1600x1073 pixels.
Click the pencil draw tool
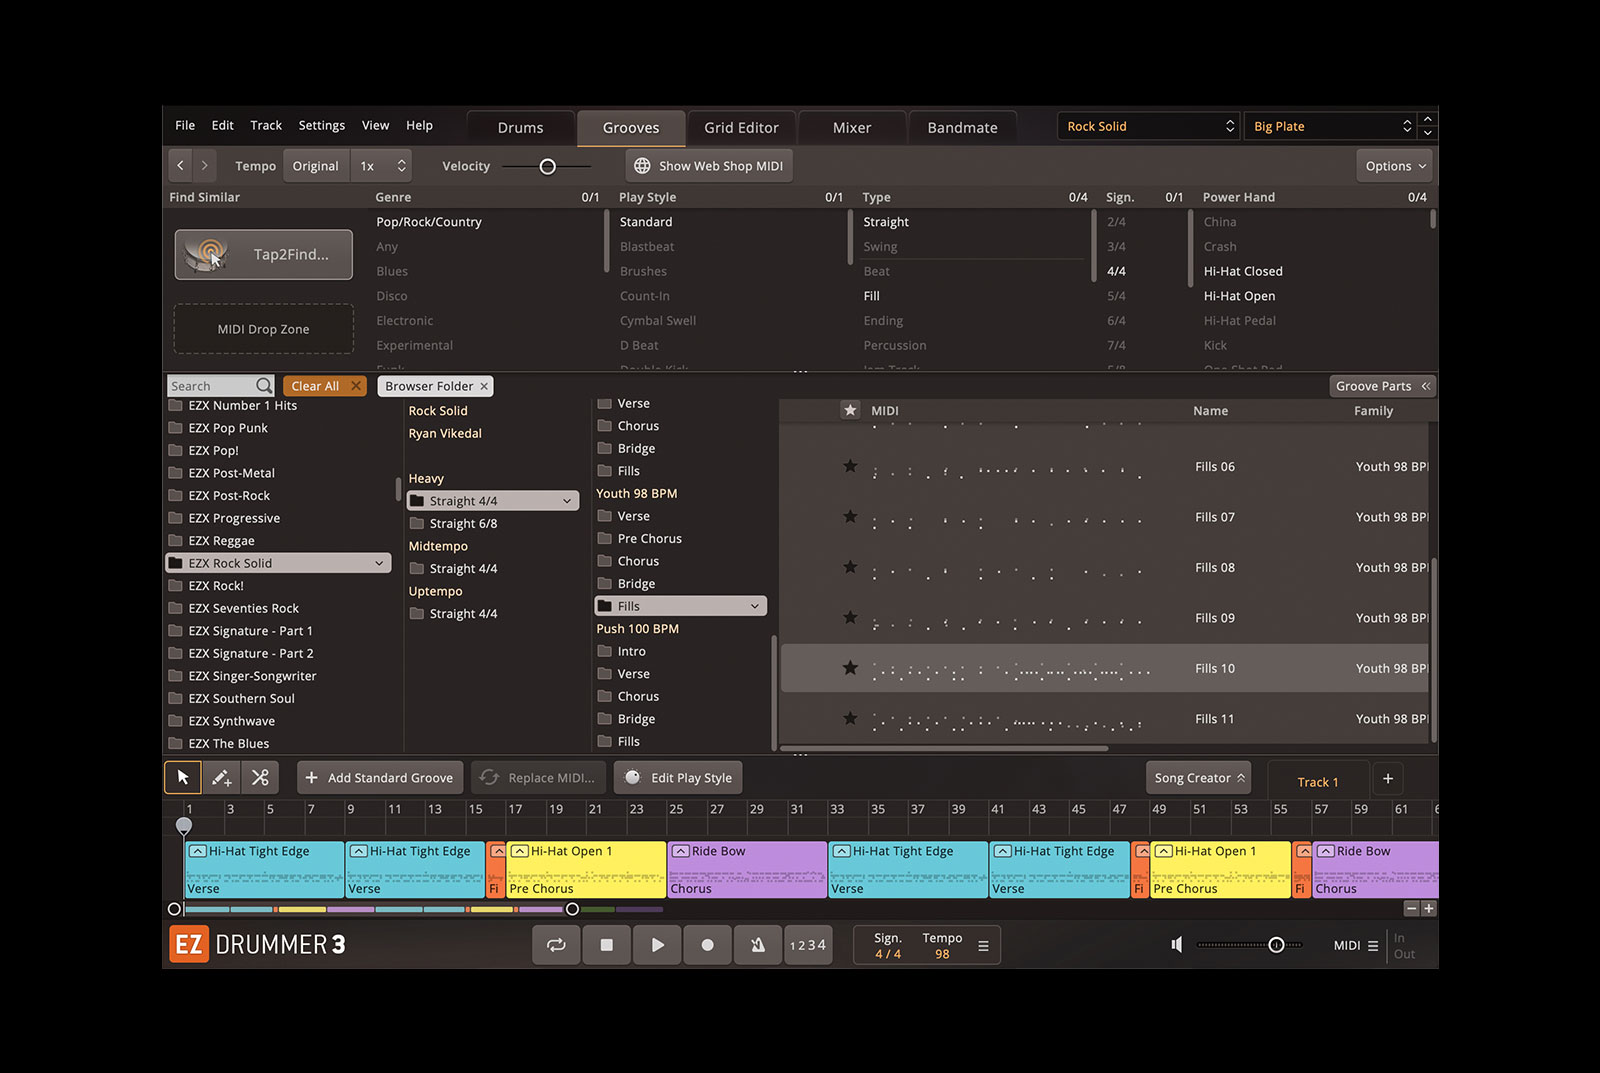point(222,777)
